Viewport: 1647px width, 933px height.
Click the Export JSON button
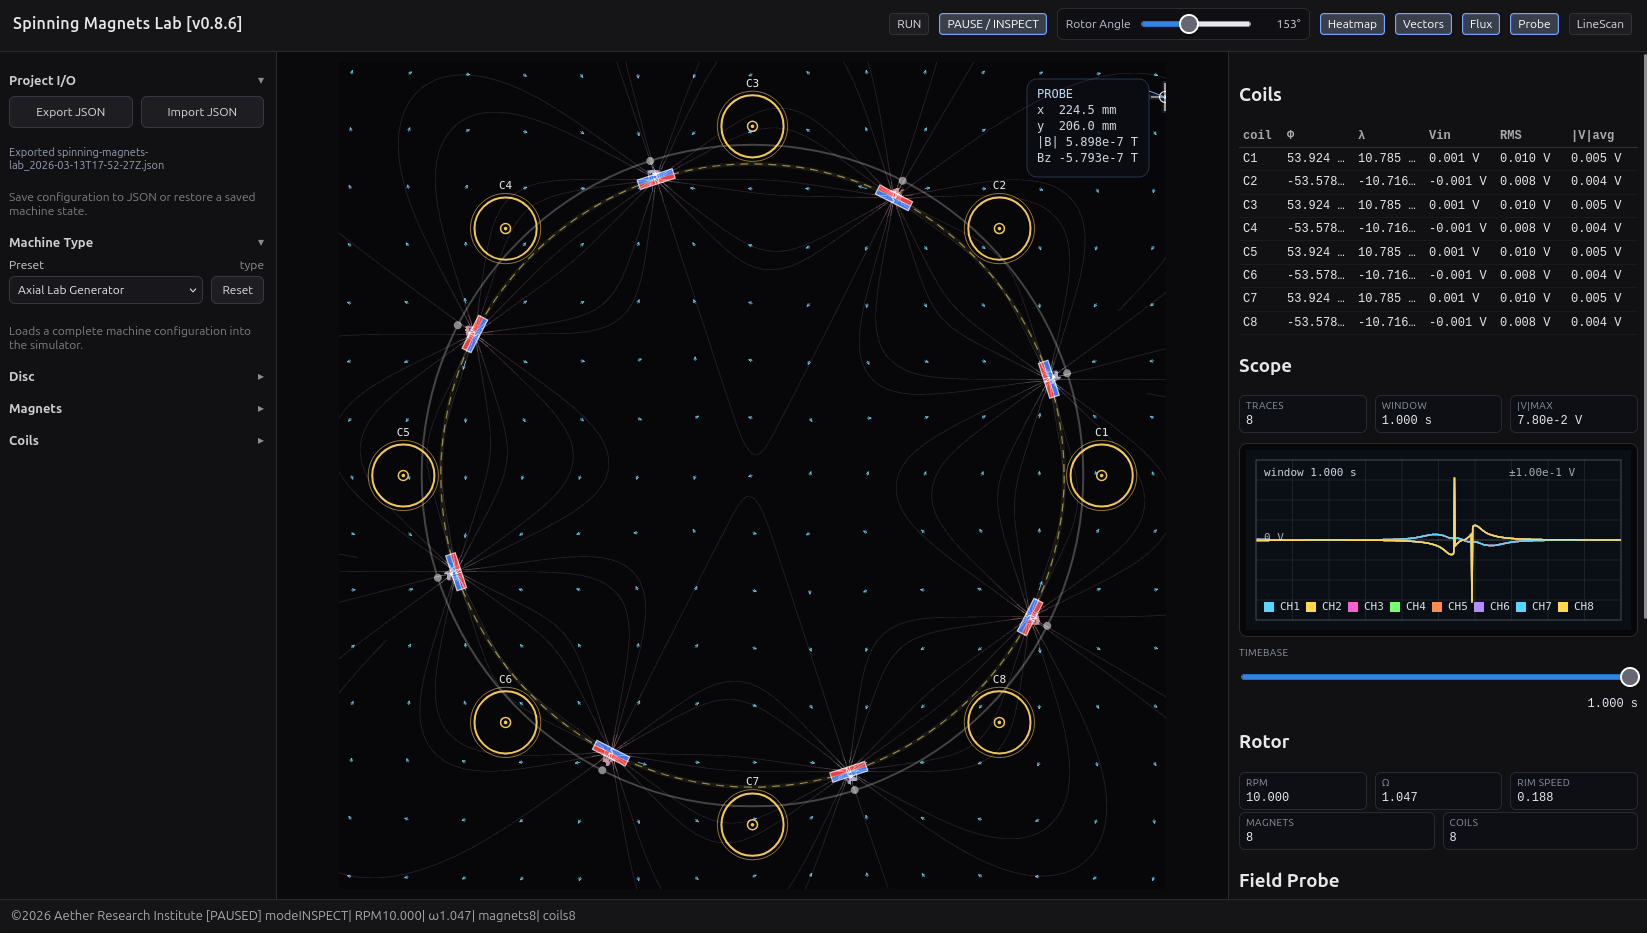pyautogui.click(x=71, y=112)
